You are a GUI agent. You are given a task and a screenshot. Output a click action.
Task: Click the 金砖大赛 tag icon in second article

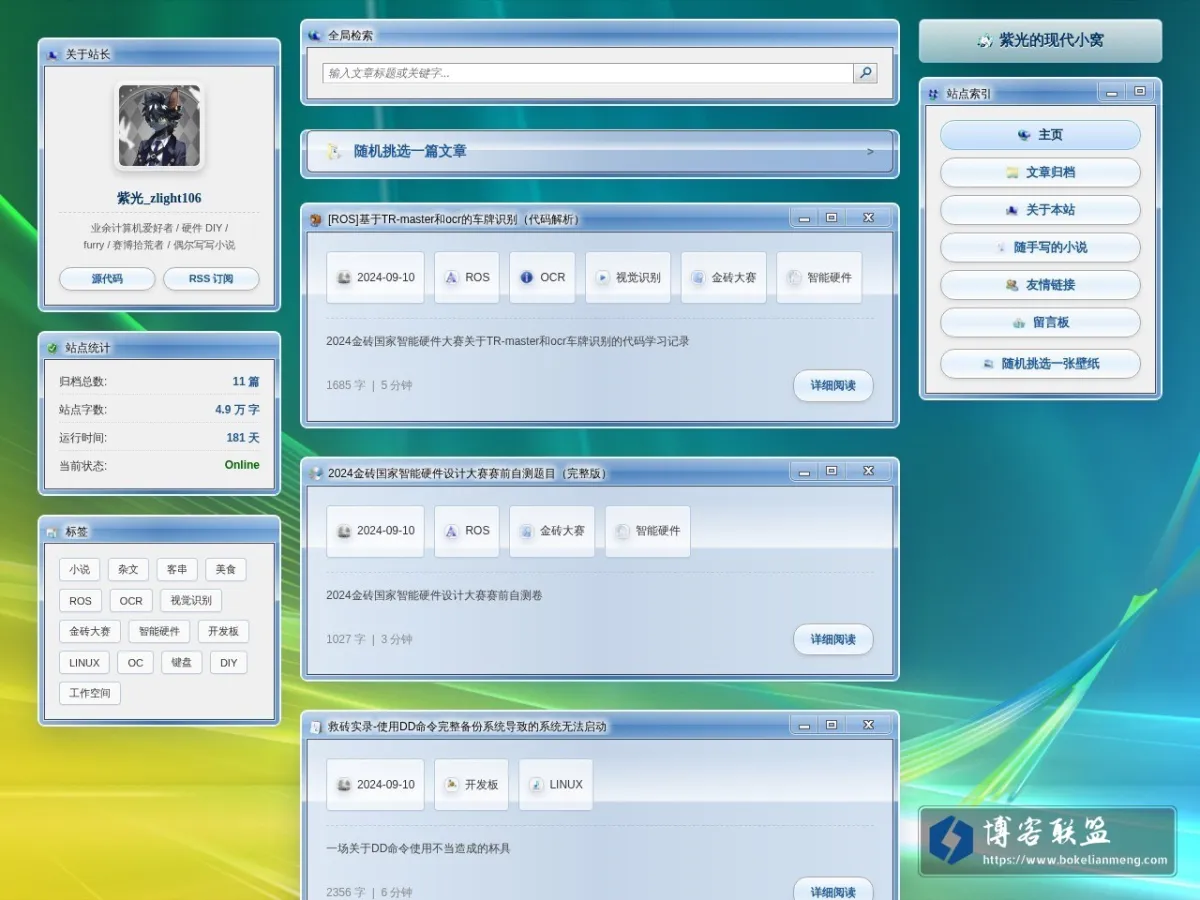pyautogui.click(x=527, y=532)
